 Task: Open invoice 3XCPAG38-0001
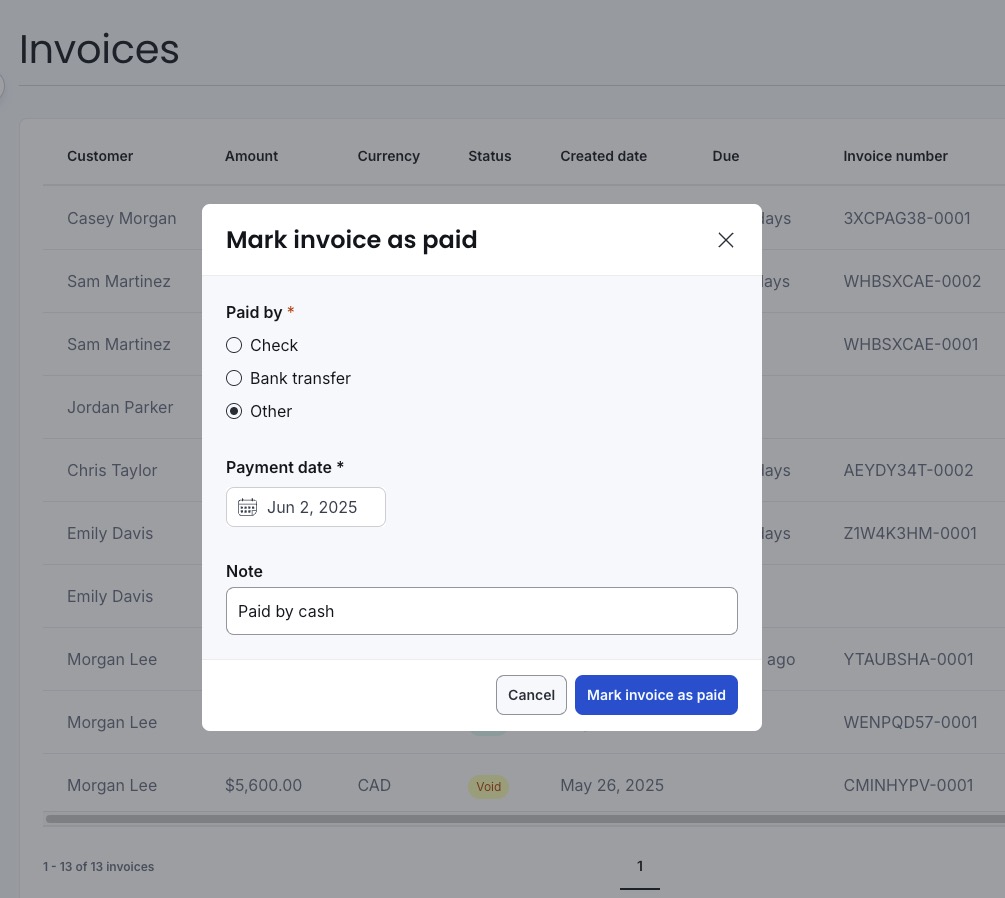(907, 219)
